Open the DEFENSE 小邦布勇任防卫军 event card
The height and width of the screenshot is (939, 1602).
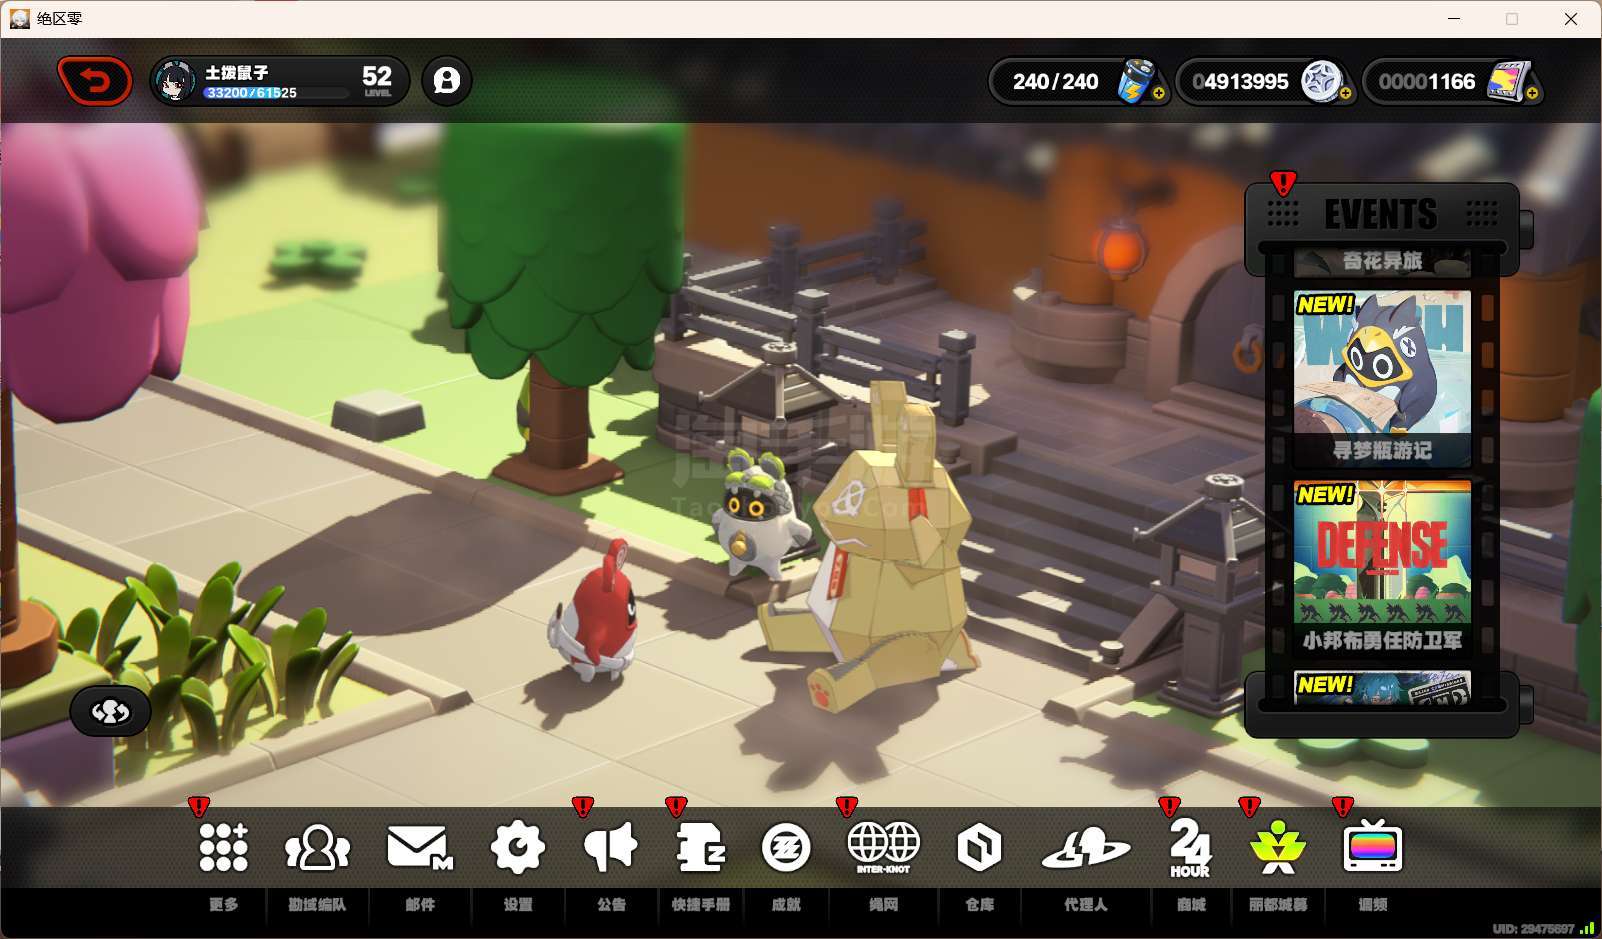pos(1382,569)
